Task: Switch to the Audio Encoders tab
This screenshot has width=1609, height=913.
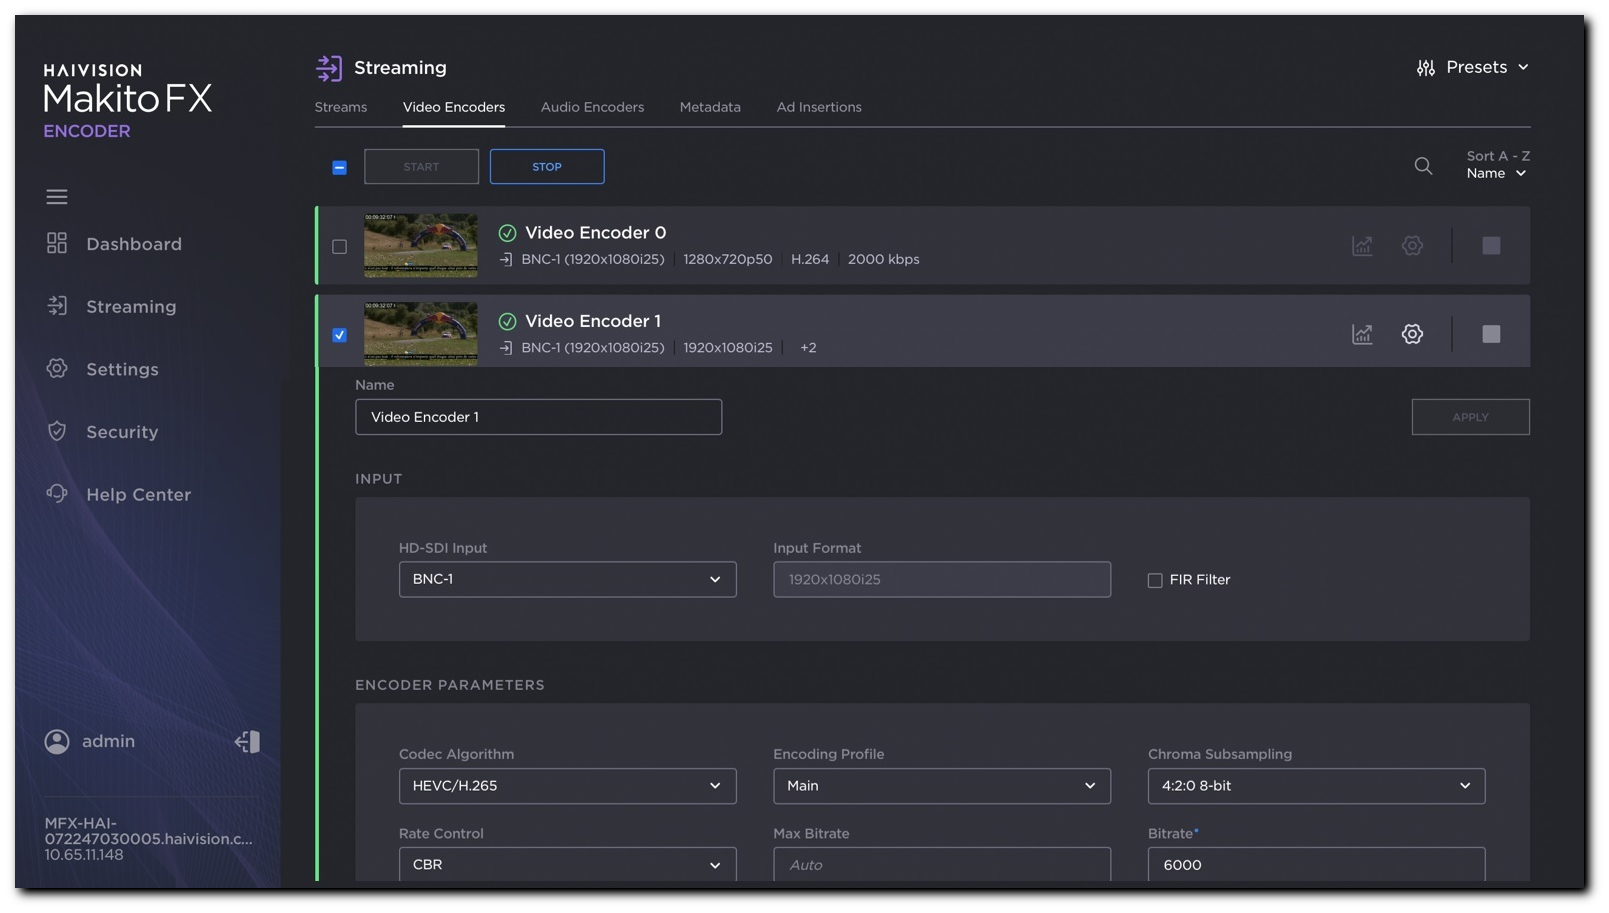Action: tap(592, 107)
